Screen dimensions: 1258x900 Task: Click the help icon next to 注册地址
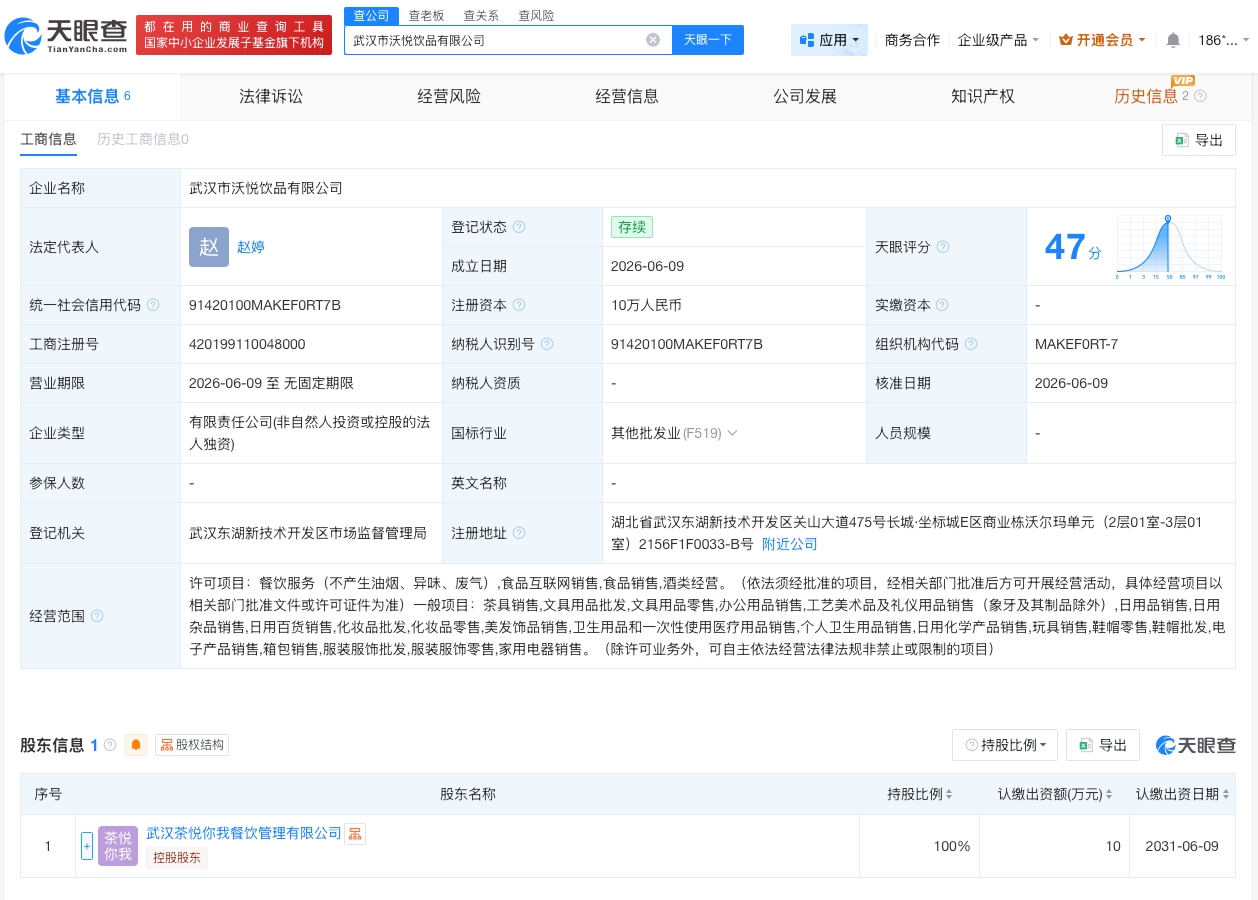[x=519, y=533]
